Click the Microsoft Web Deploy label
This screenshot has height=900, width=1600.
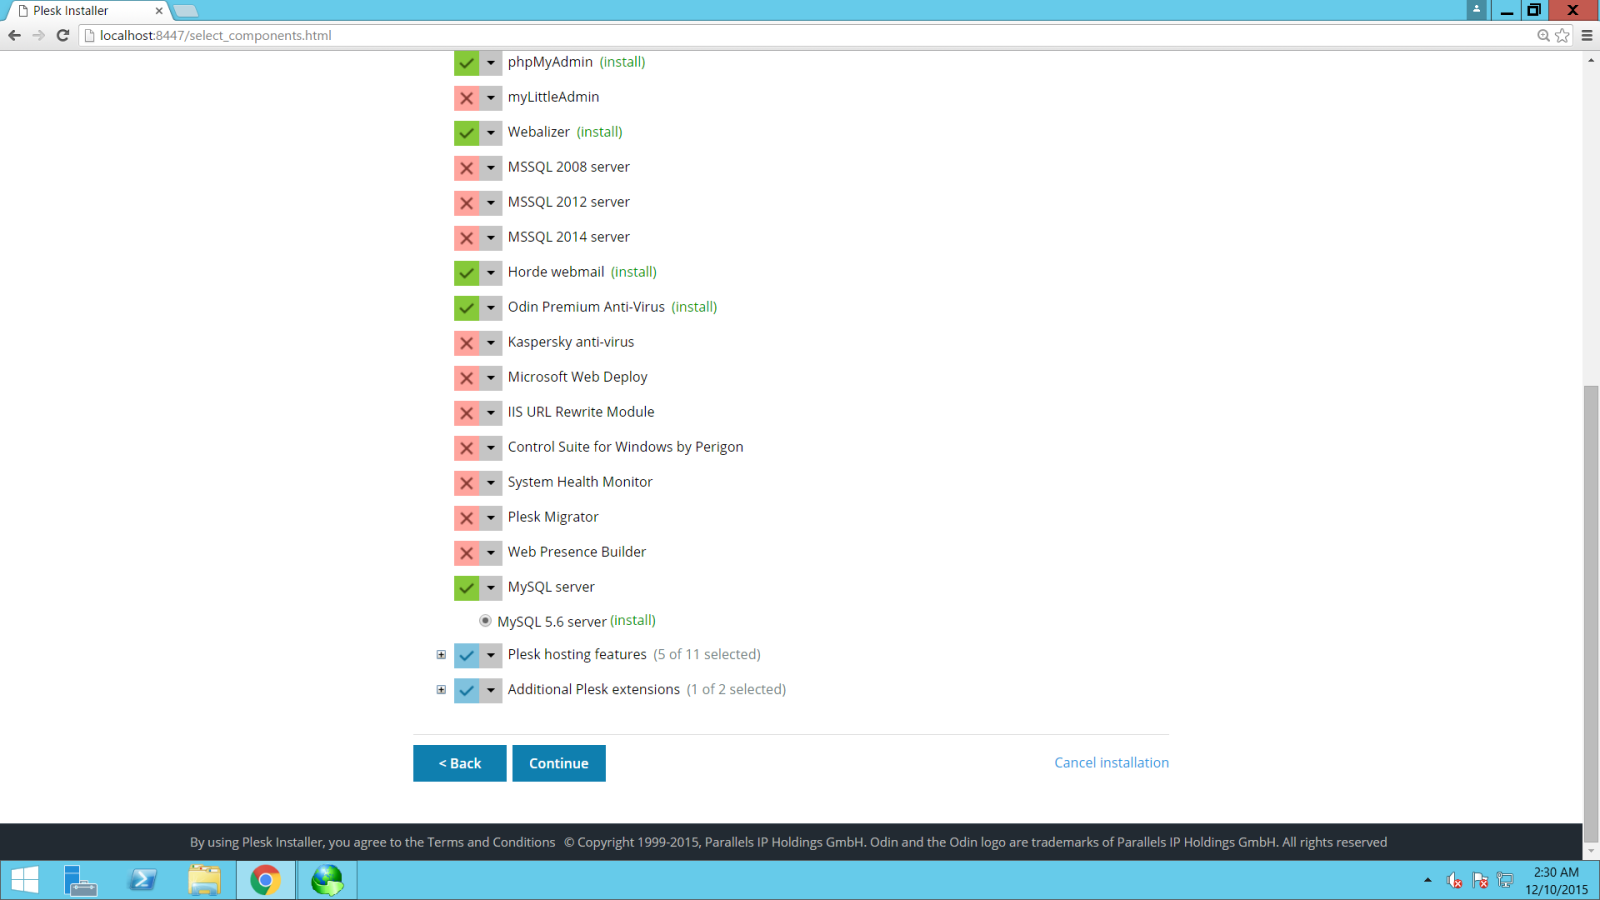pyautogui.click(x=577, y=377)
